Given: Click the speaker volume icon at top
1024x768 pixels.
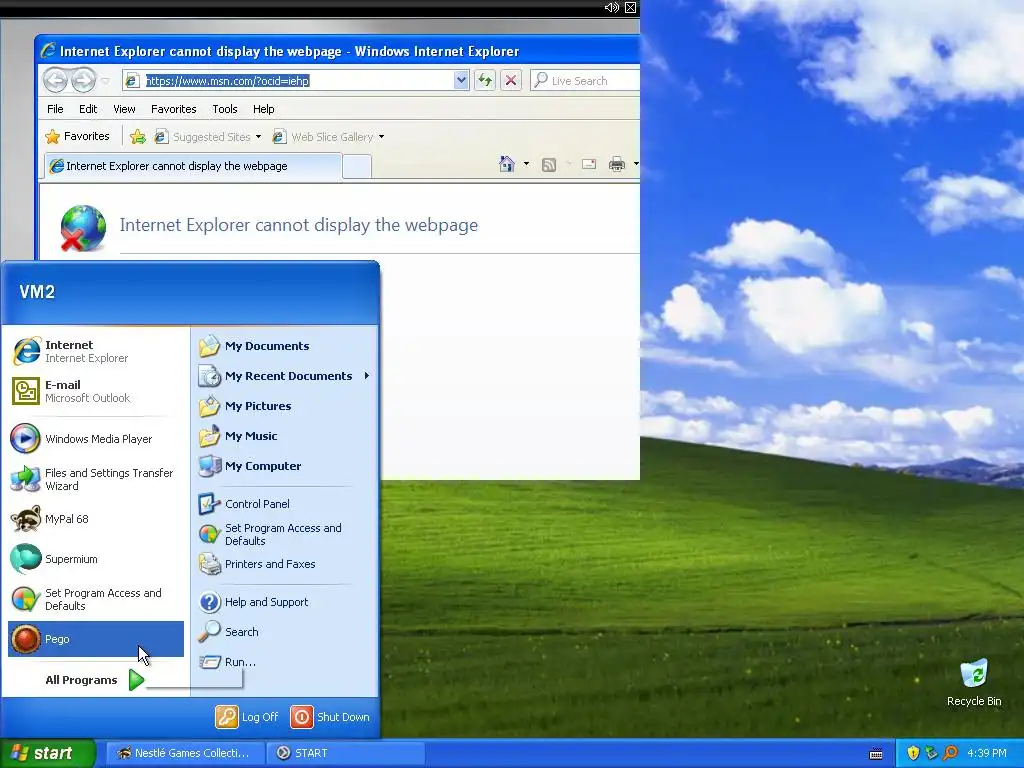Looking at the screenshot, I should 611,7.
